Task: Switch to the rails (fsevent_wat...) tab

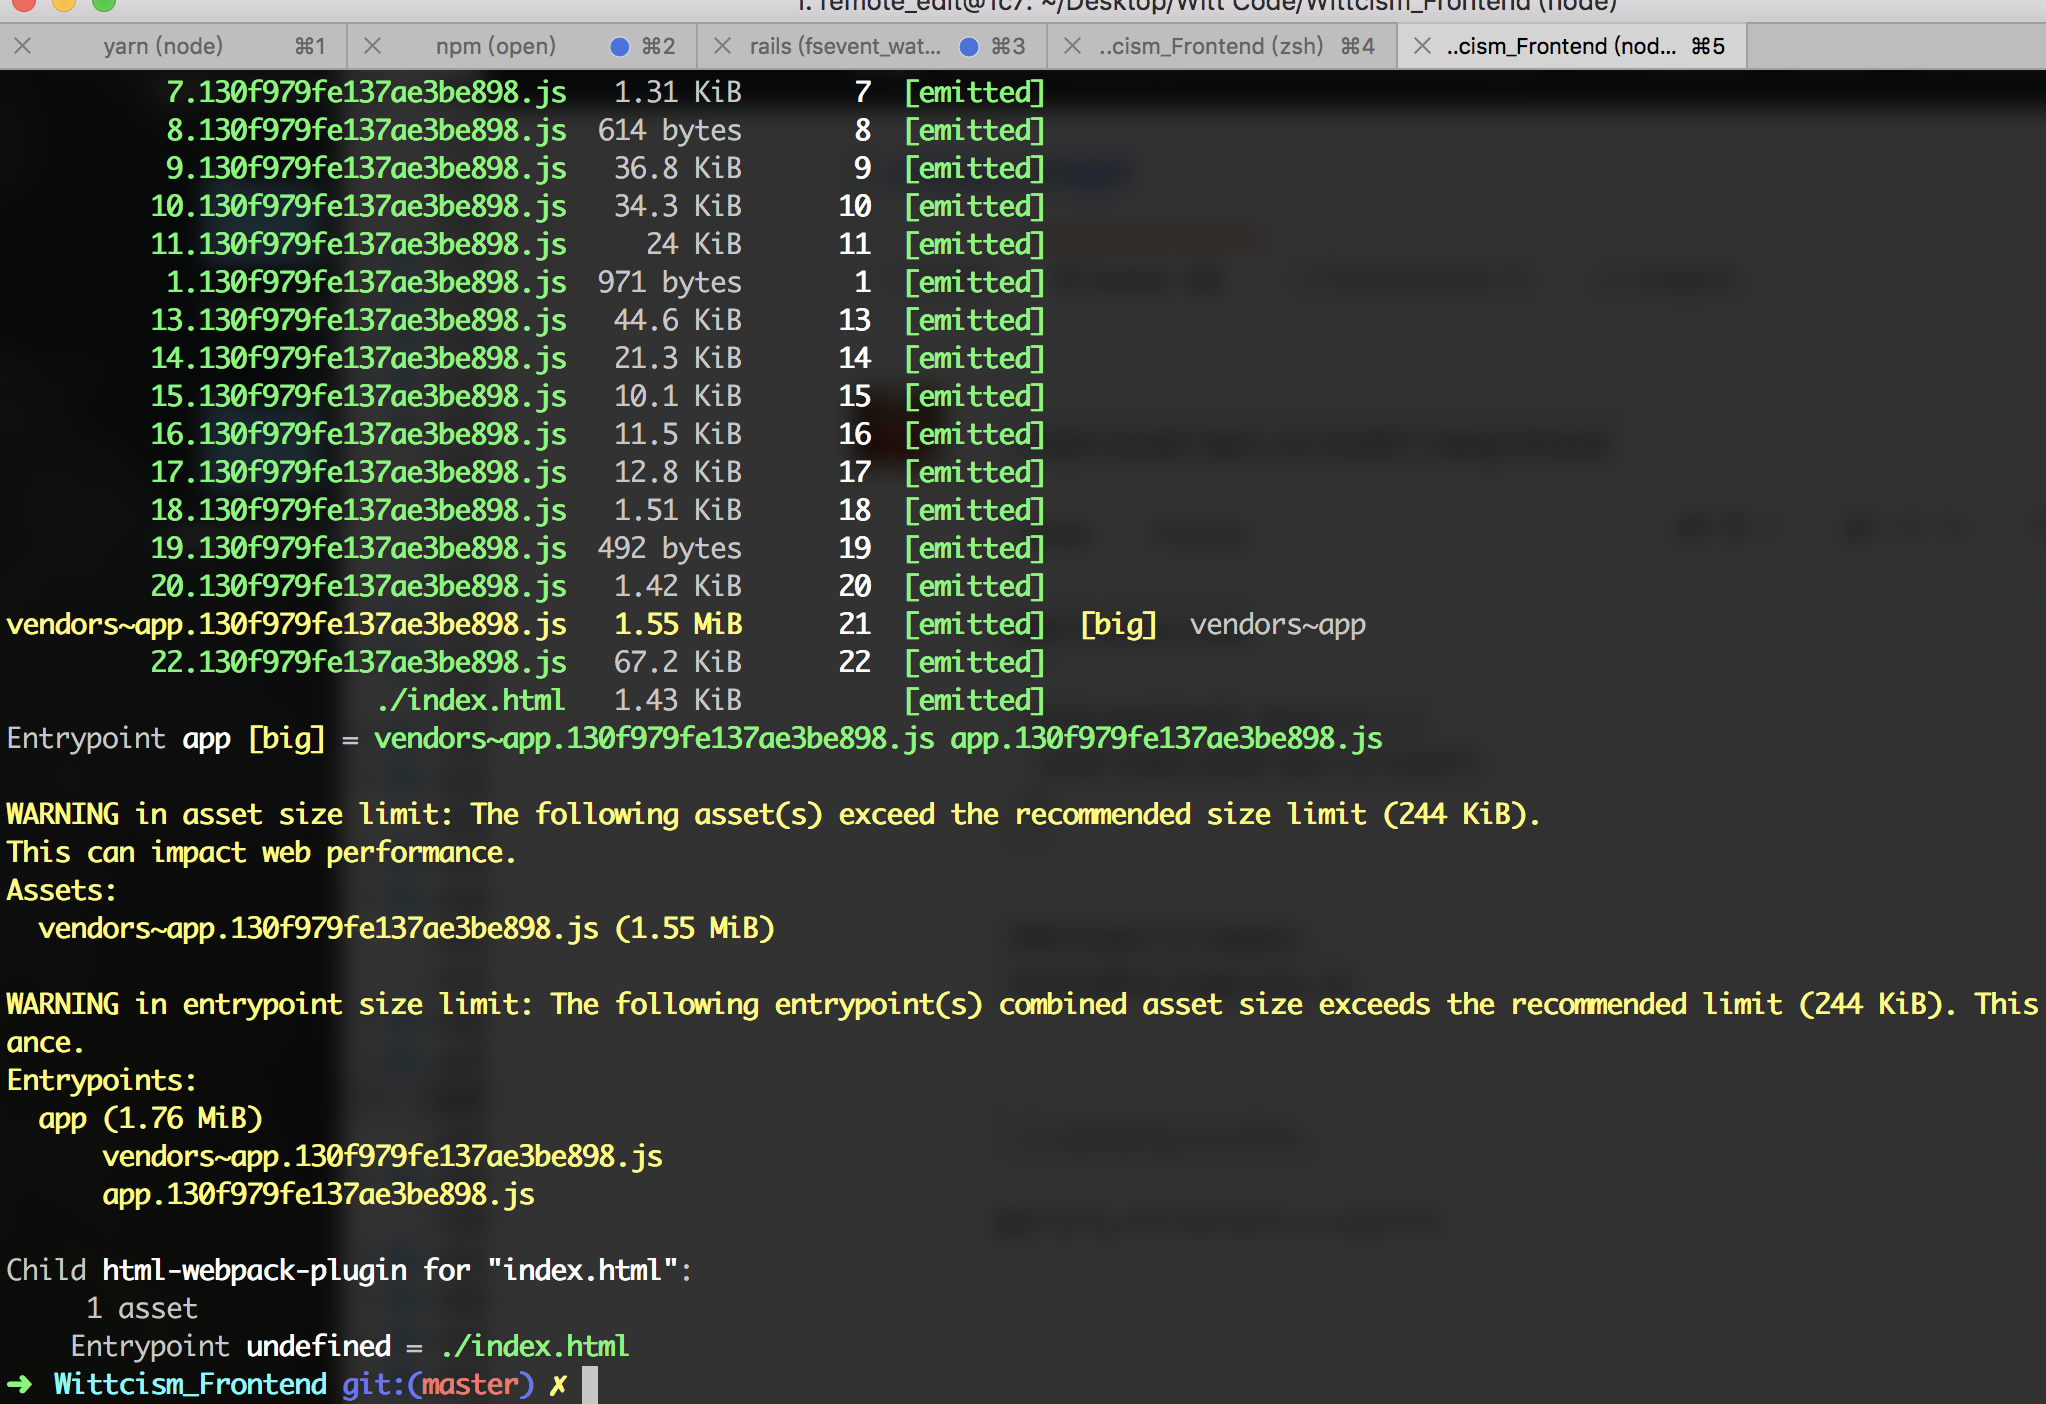Action: [845, 45]
